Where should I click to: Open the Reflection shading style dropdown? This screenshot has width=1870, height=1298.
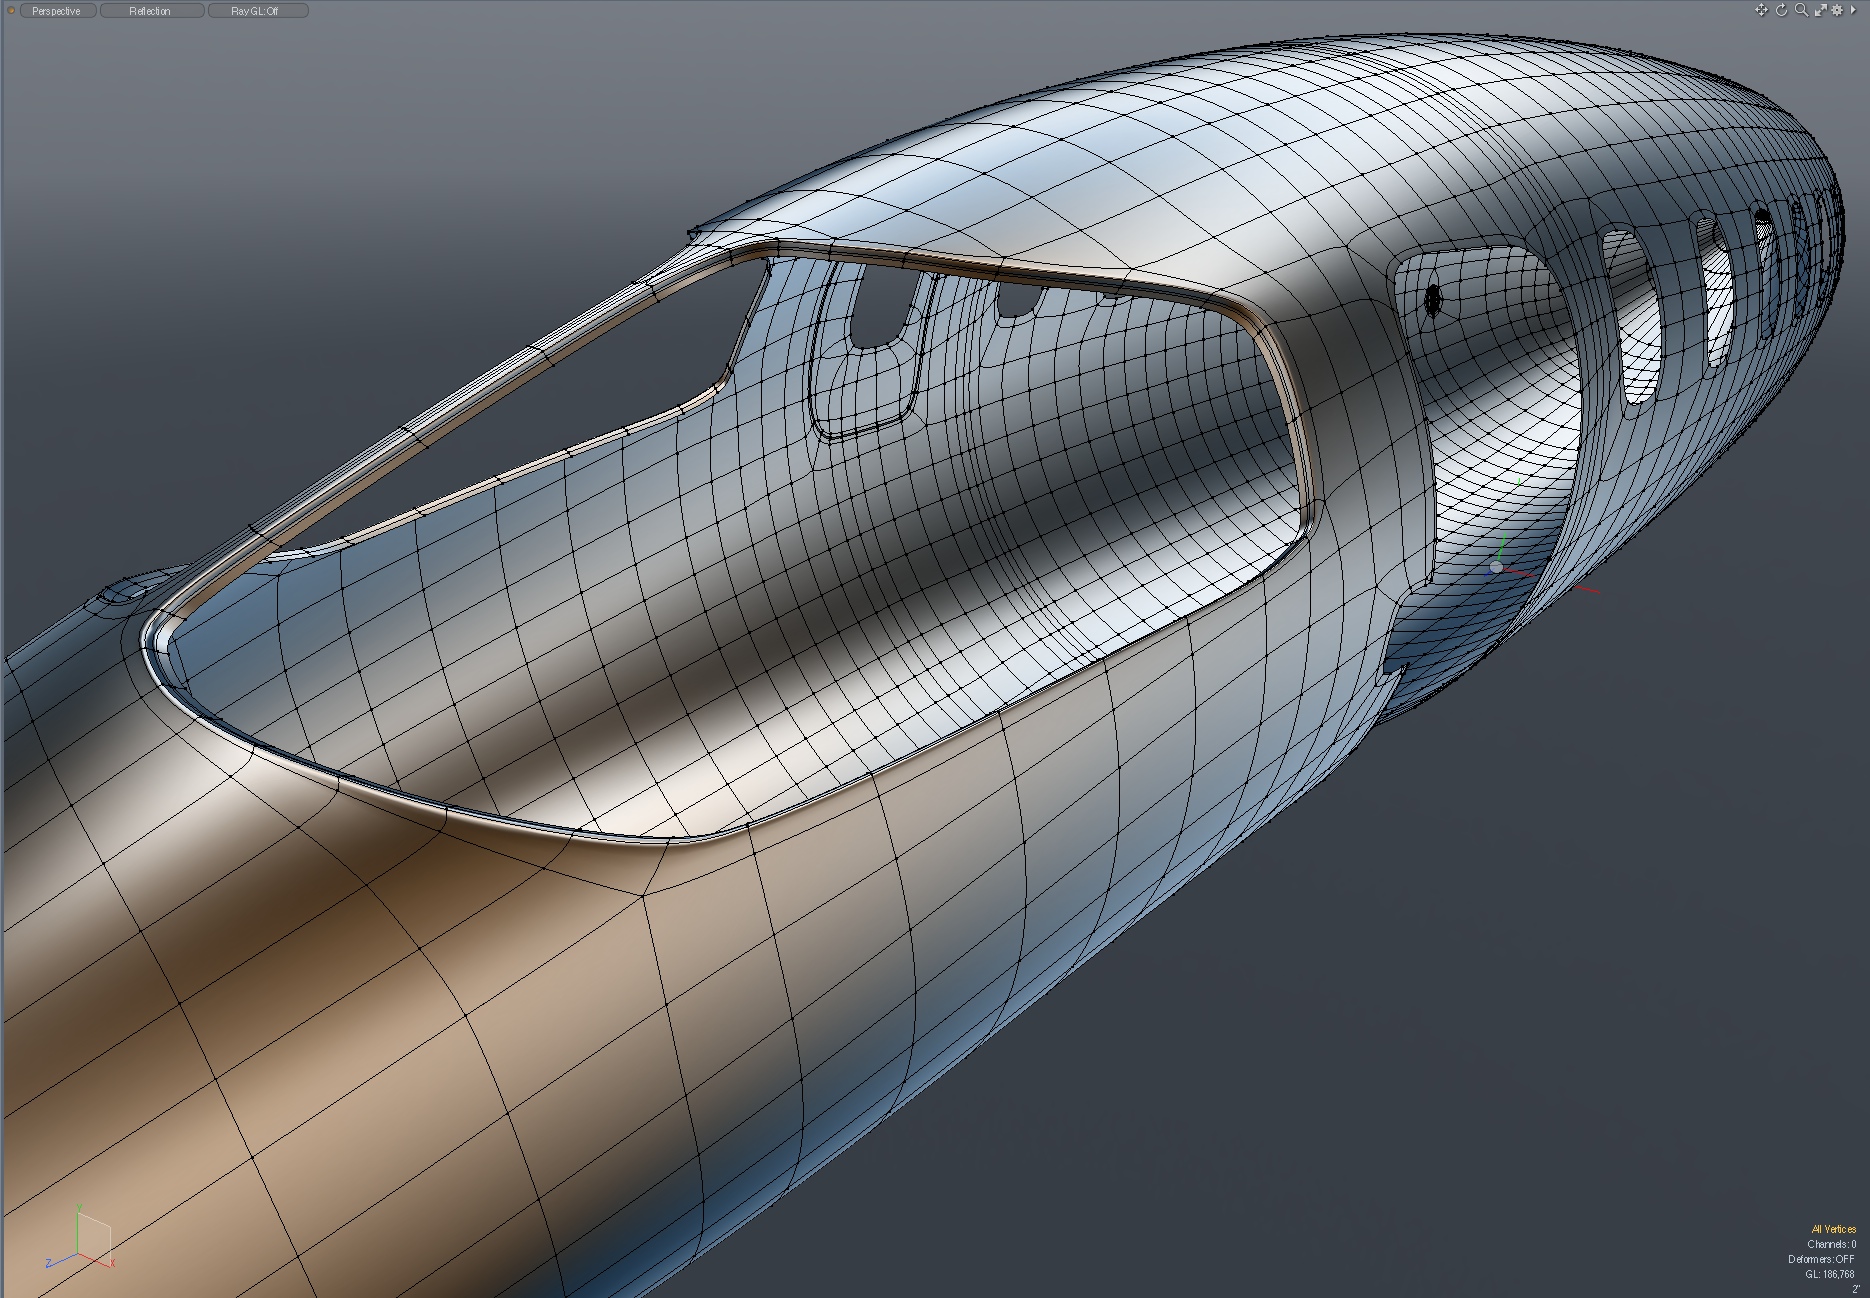pyautogui.click(x=151, y=11)
